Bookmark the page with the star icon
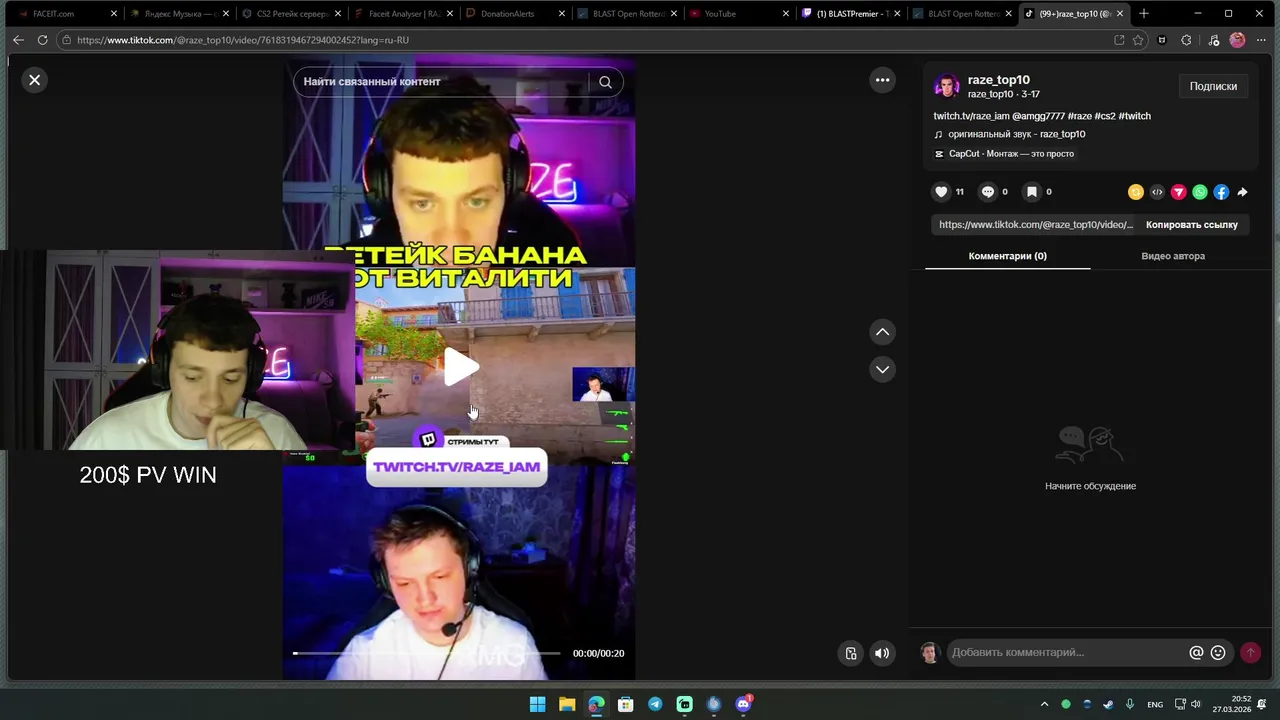1280x720 pixels. point(1138,40)
